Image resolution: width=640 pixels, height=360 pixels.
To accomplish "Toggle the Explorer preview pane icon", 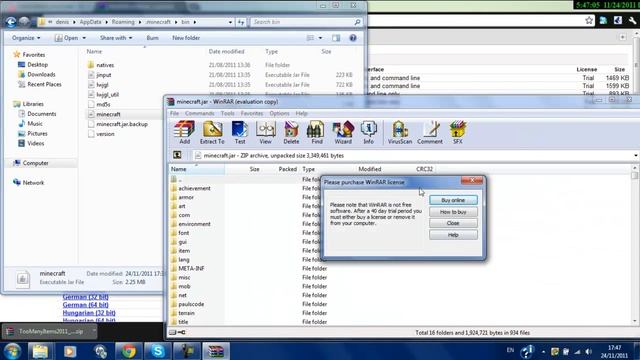I will pyautogui.click(x=336, y=38).
